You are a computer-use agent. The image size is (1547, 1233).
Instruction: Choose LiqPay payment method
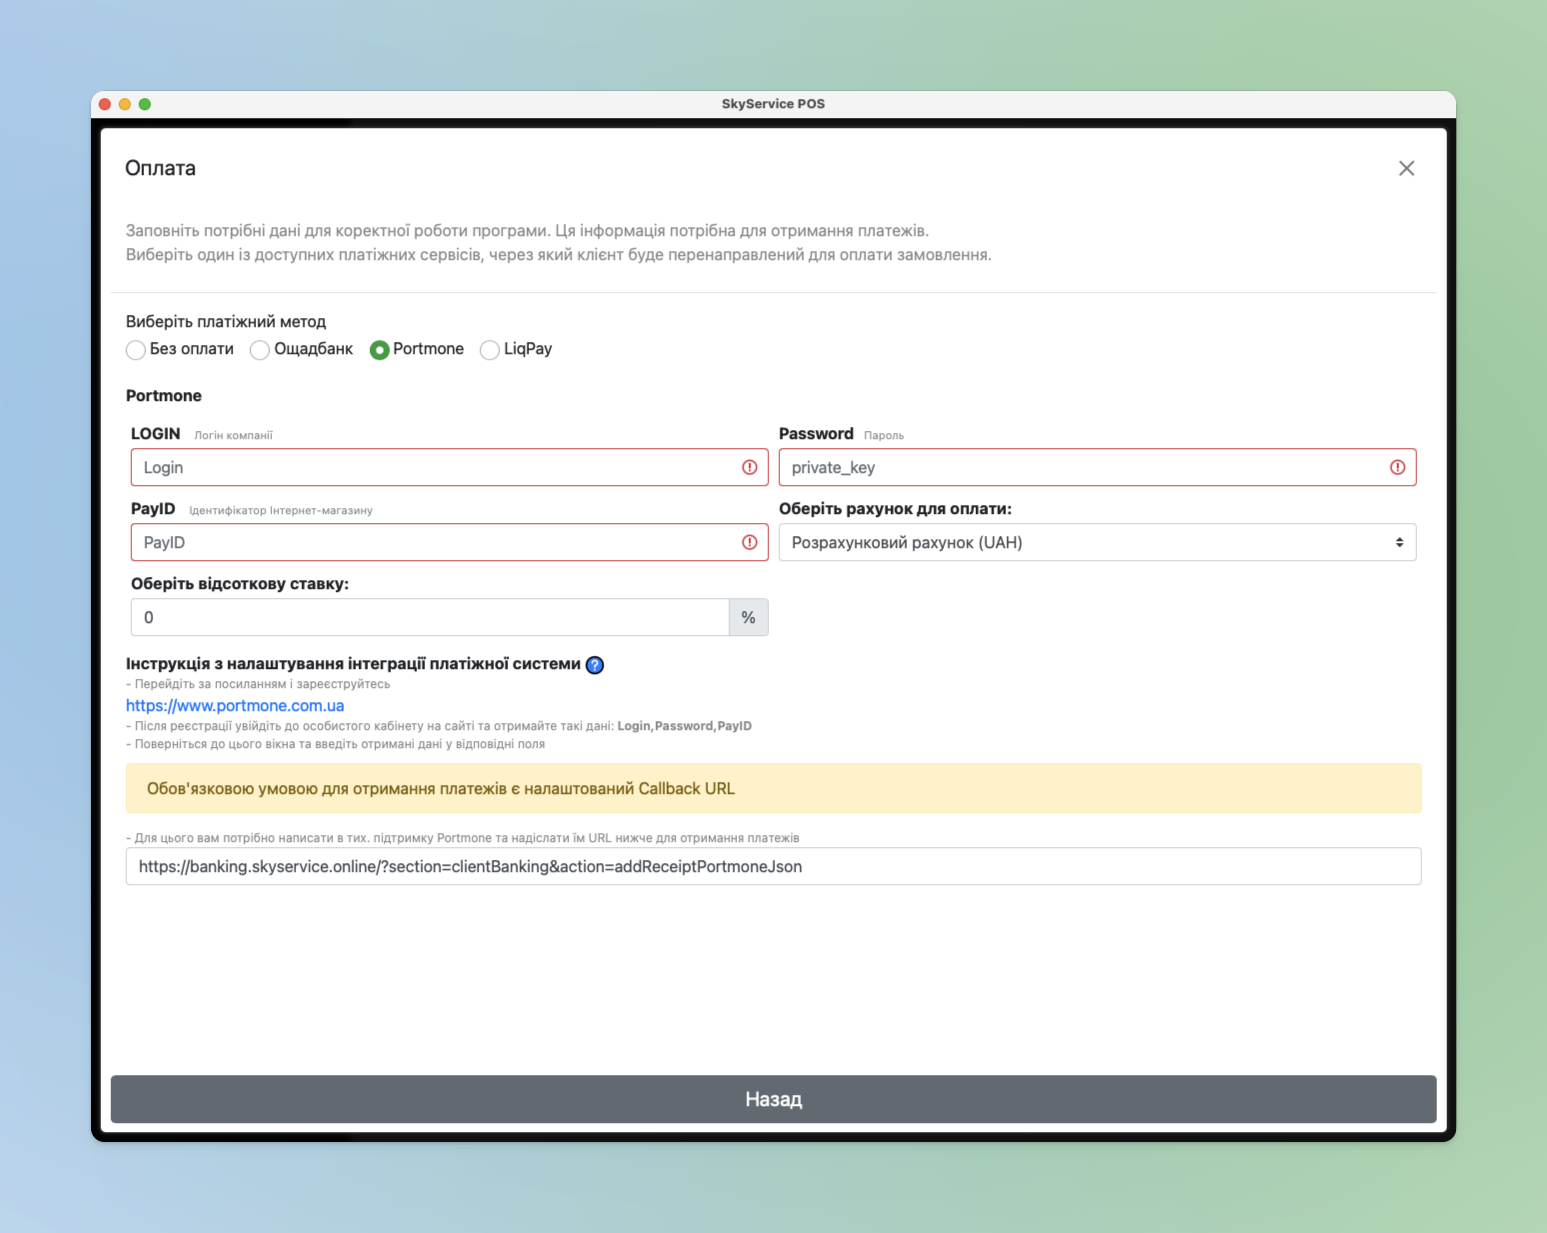[x=490, y=350]
